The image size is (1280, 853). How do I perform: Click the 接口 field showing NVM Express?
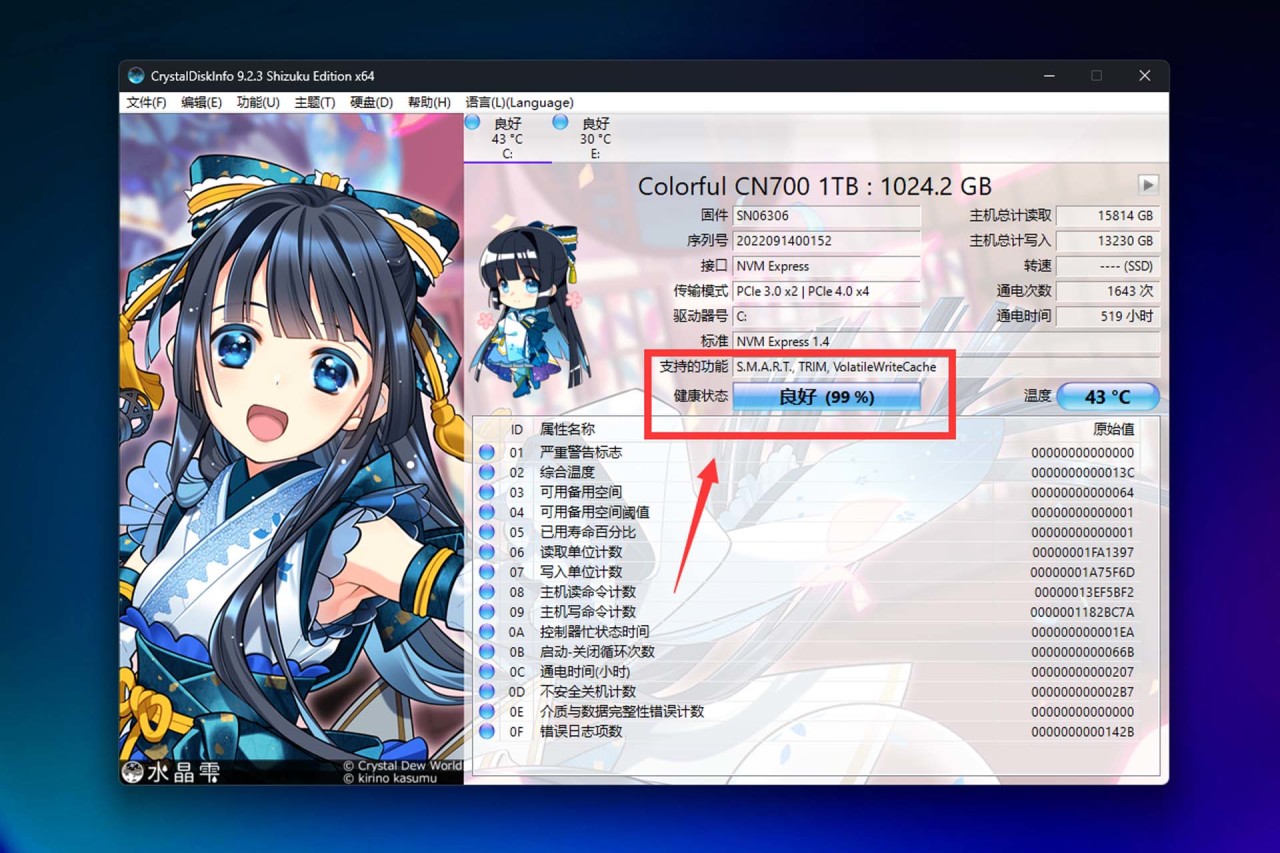(826, 266)
